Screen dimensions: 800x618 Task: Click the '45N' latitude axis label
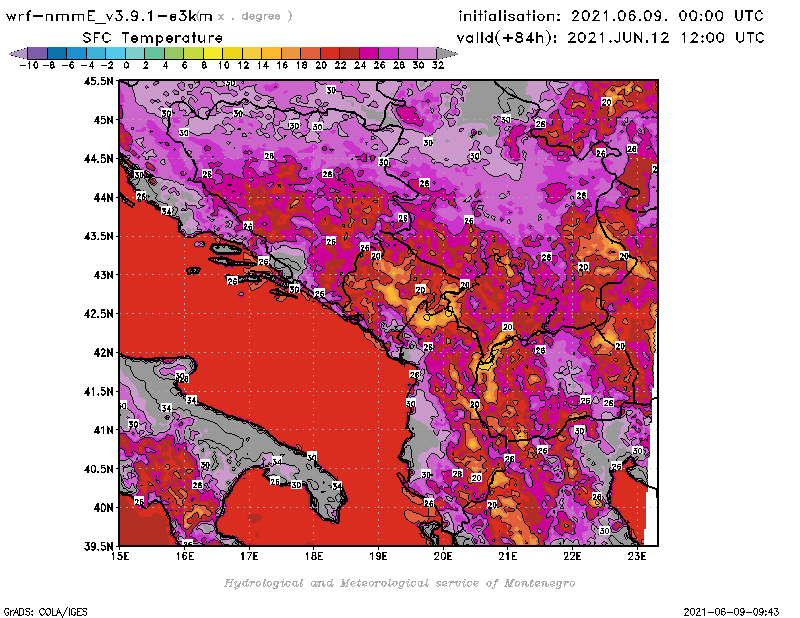coord(103,120)
